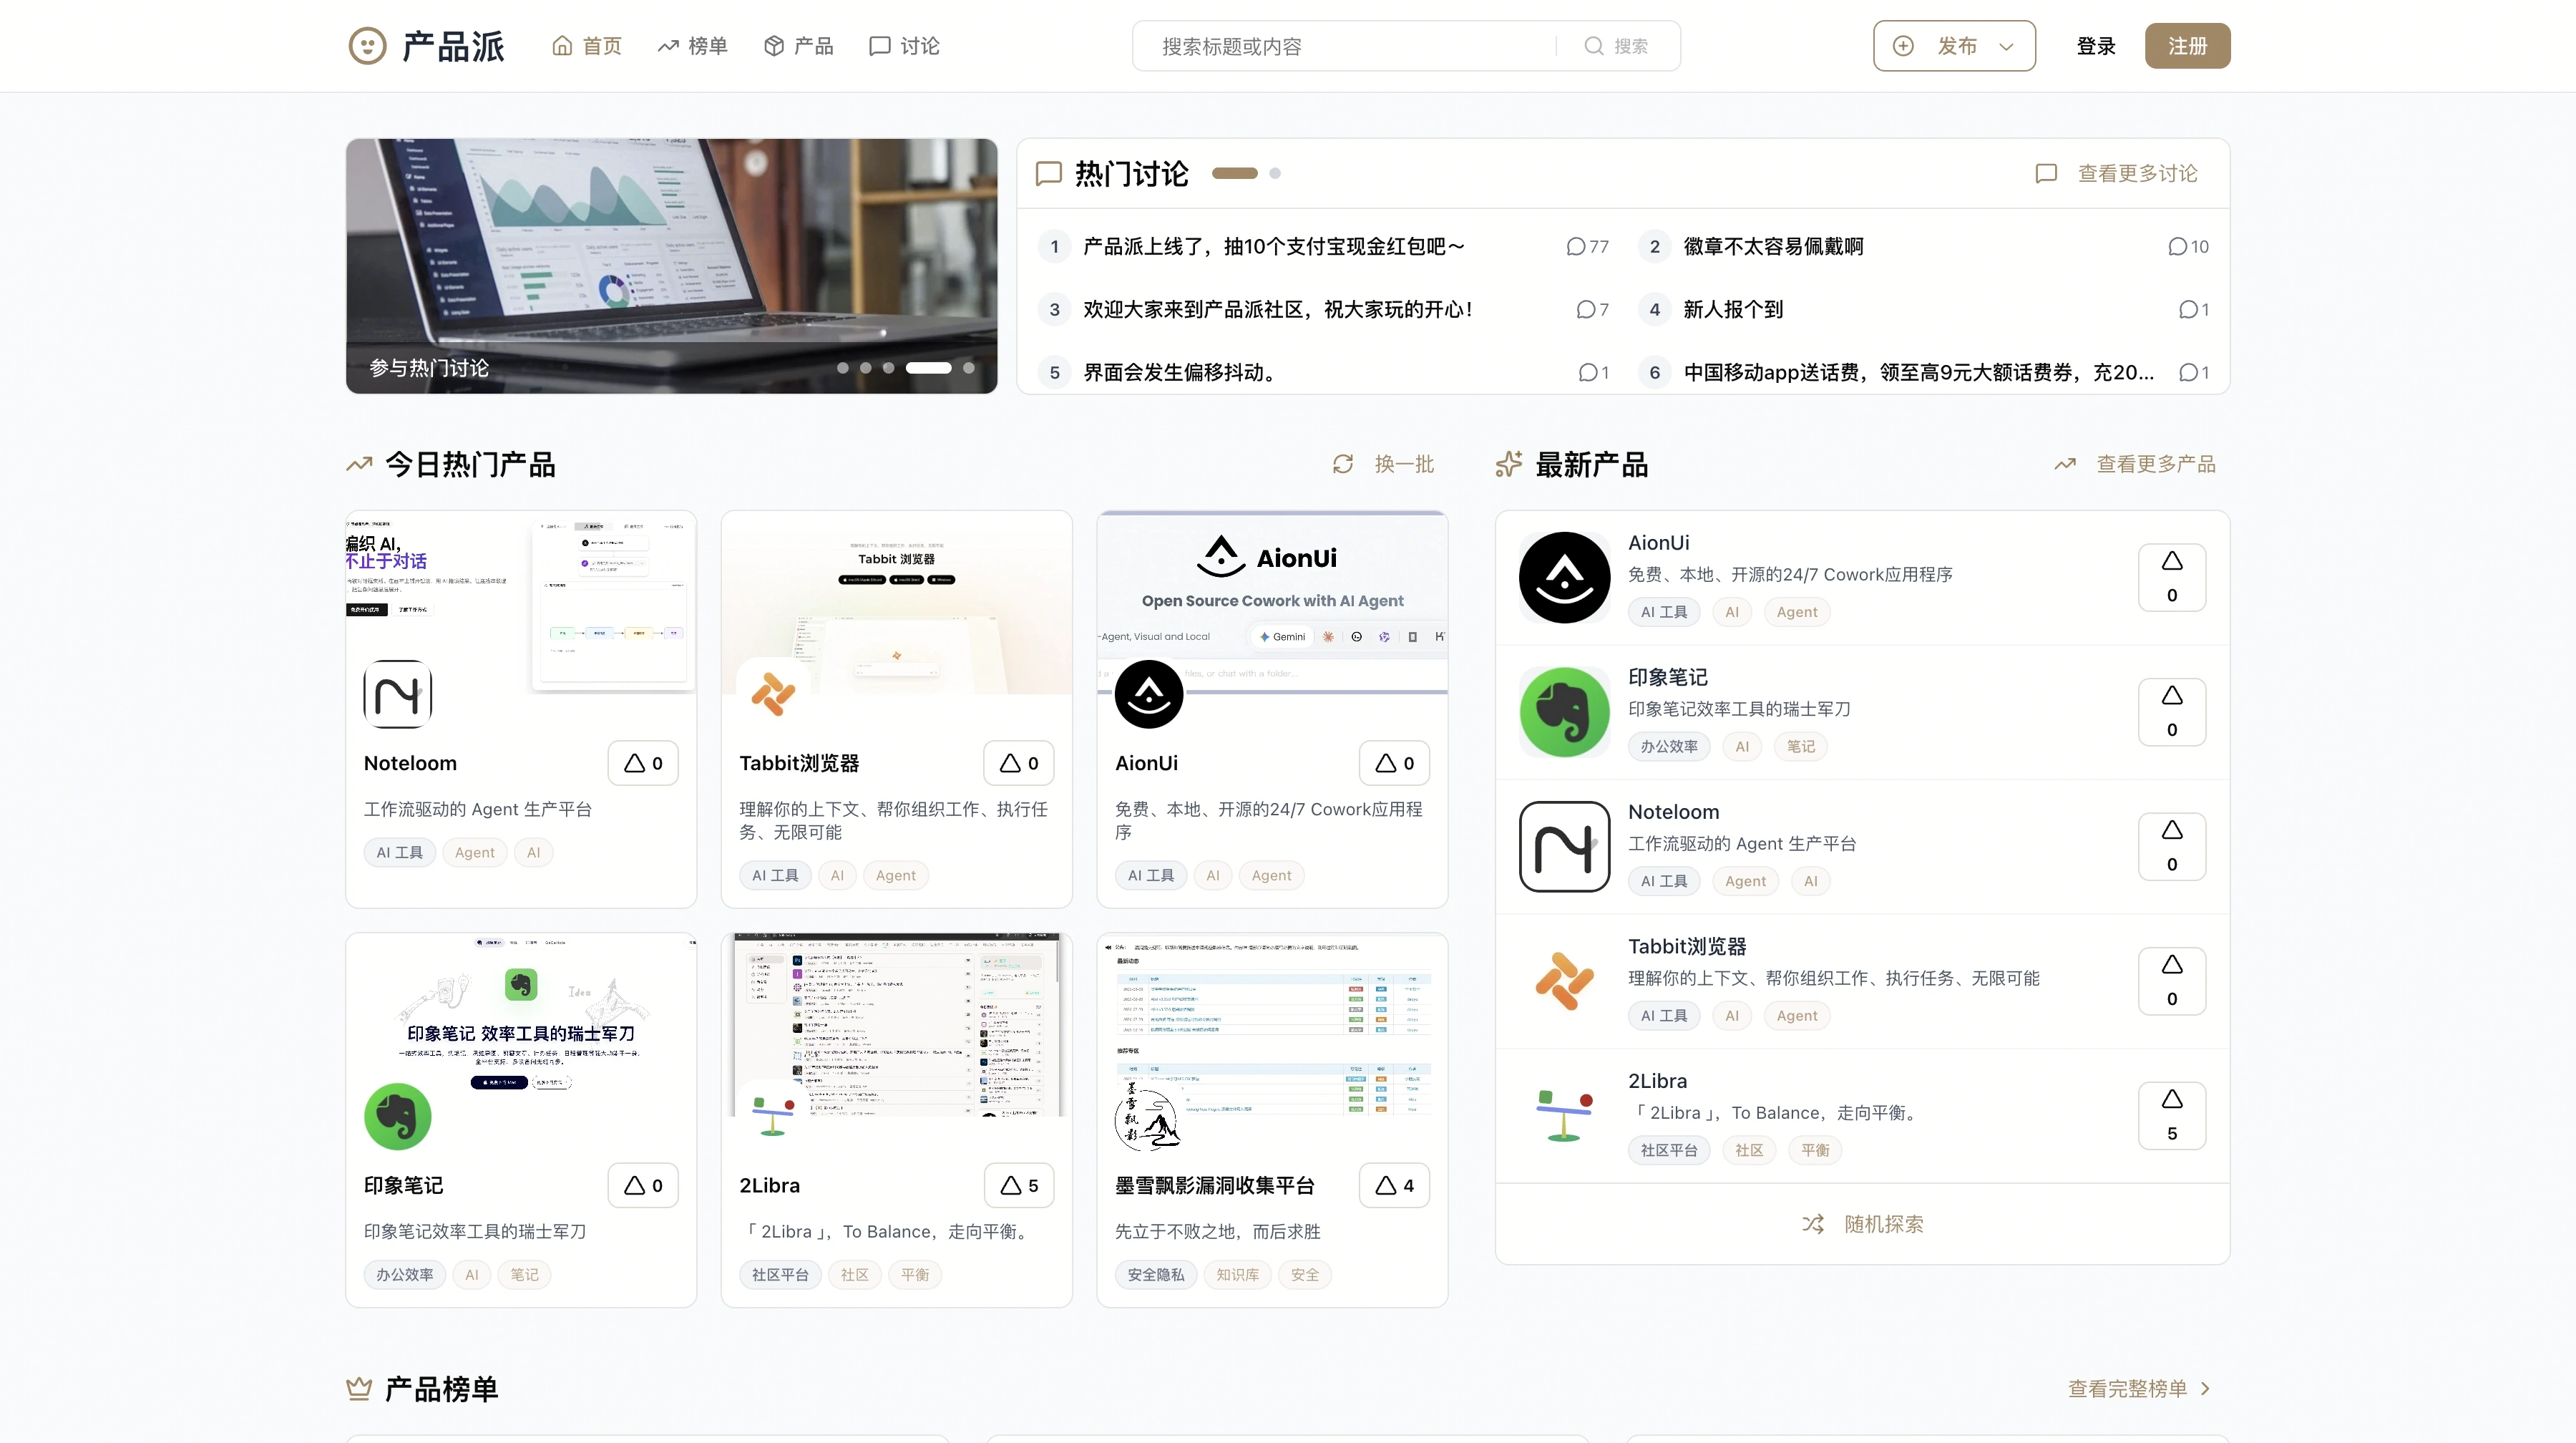
Task: Select 首页 in the top navigation
Action: click(587, 46)
